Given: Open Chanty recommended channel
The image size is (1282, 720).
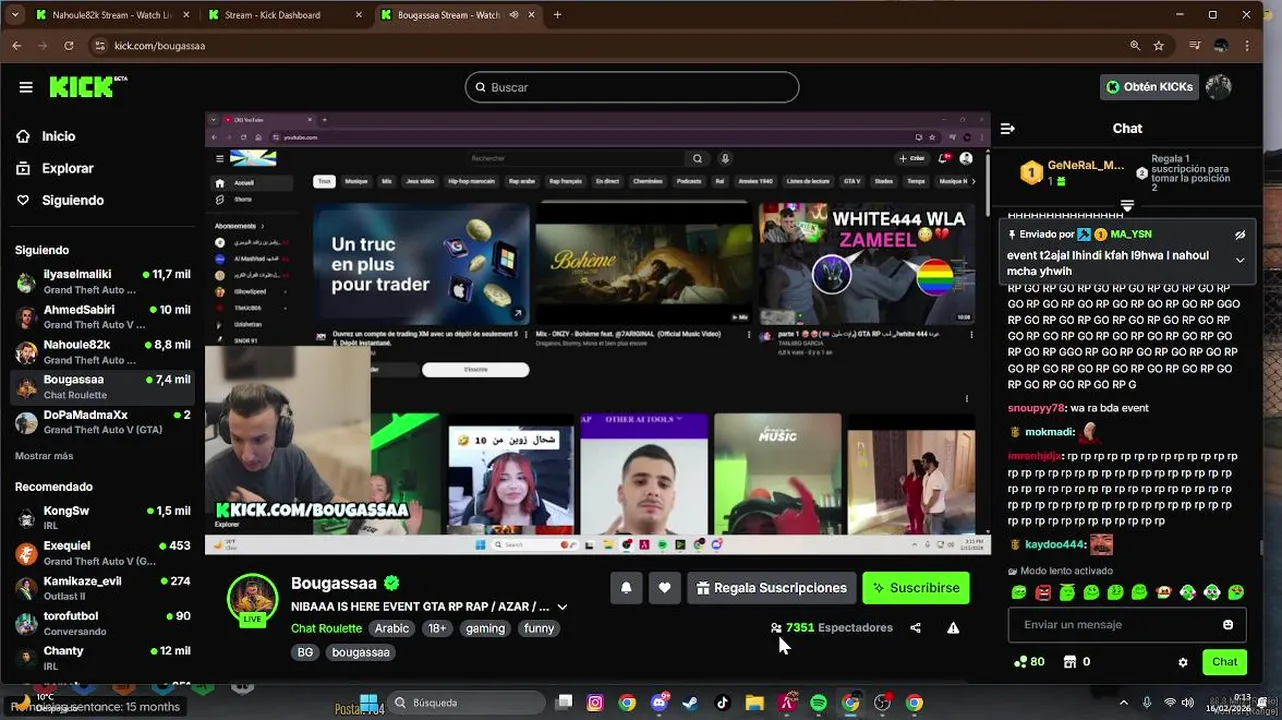Looking at the screenshot, I should point(102,658).
